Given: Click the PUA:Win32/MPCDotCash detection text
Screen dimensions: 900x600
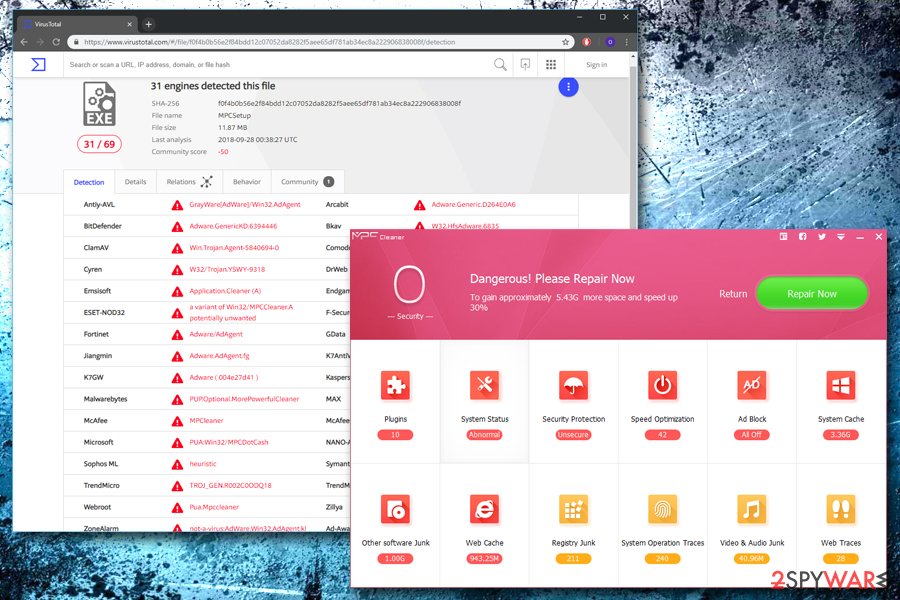Looking at the screenshot, I should 229,442.
